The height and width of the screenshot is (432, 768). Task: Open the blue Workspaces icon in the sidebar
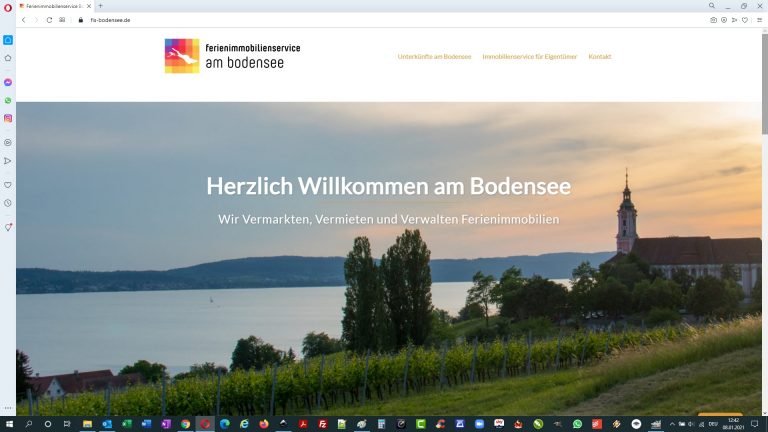pyautogui.click(x=8, y=40)
